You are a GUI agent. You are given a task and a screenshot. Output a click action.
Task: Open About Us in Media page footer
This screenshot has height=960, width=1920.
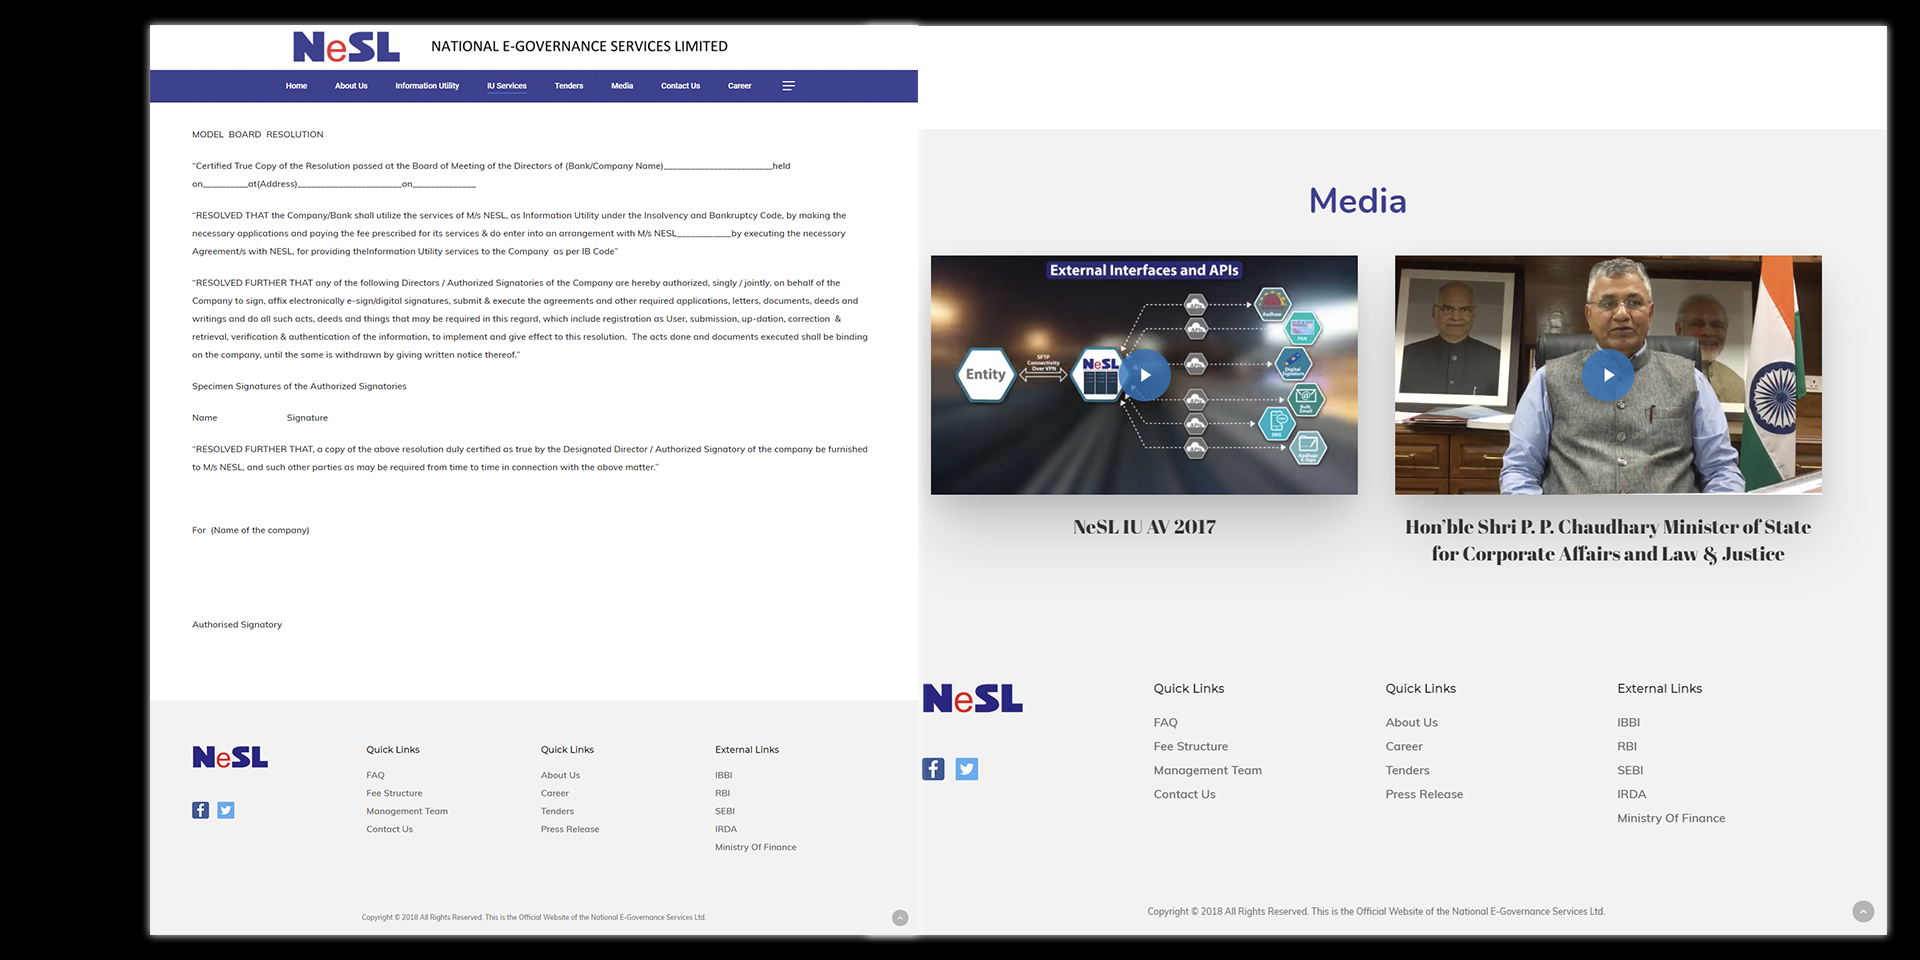tap(1412, 722)
